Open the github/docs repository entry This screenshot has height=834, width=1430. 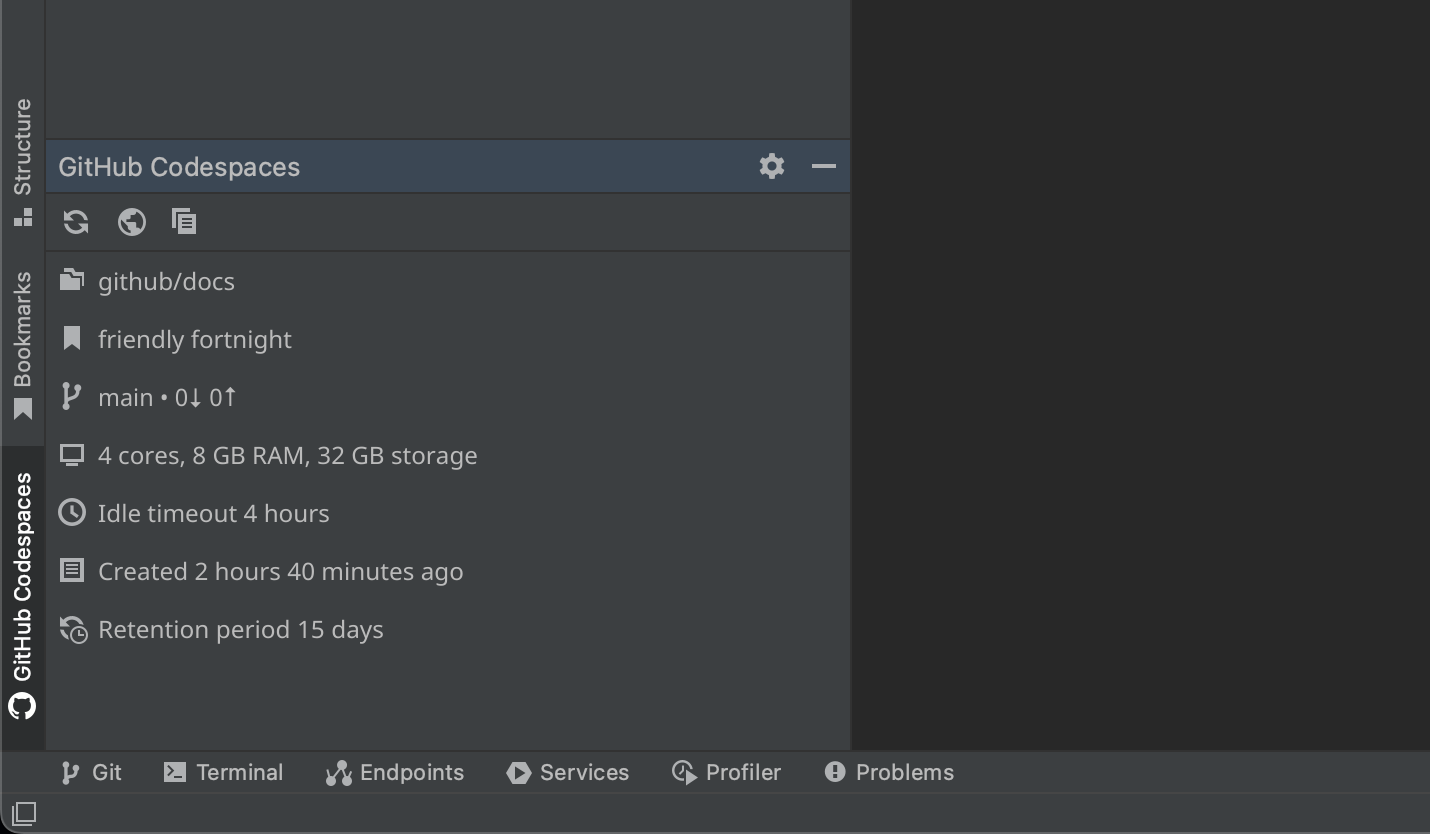click(166, 281)
